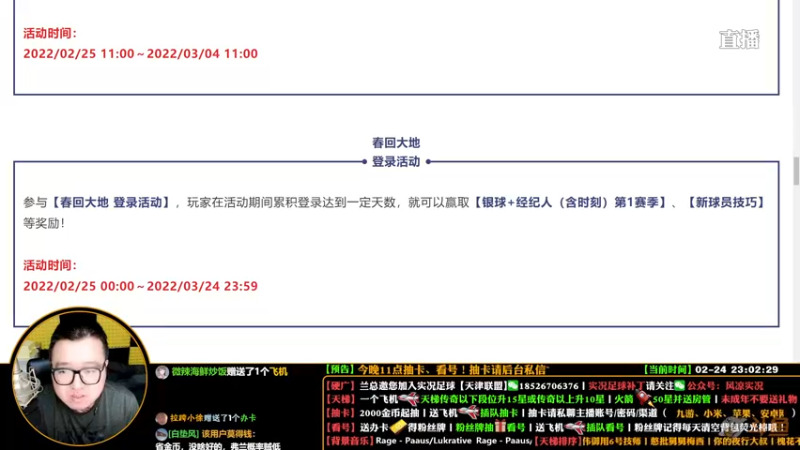Click the 等奖励! text line

pos(44,223)
